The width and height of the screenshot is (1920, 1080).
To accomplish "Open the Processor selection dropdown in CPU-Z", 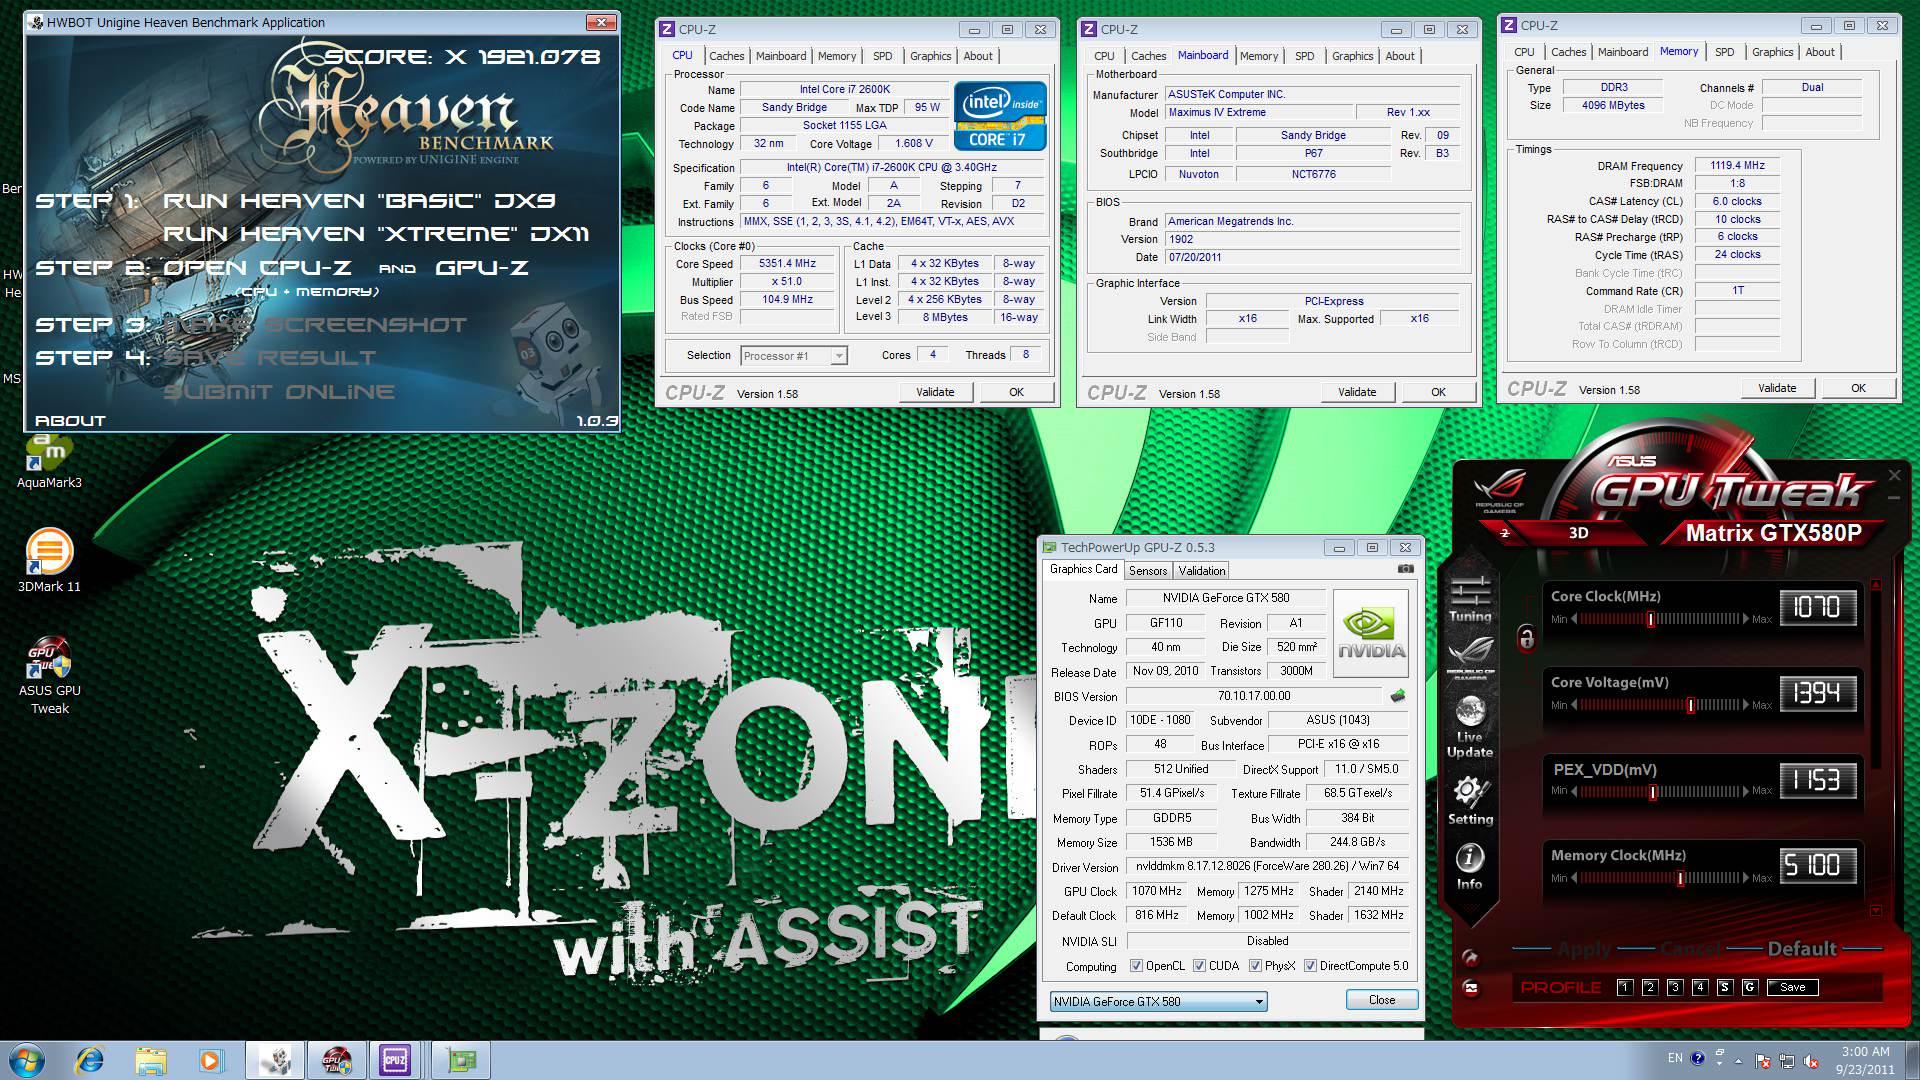I will (794, 356).
